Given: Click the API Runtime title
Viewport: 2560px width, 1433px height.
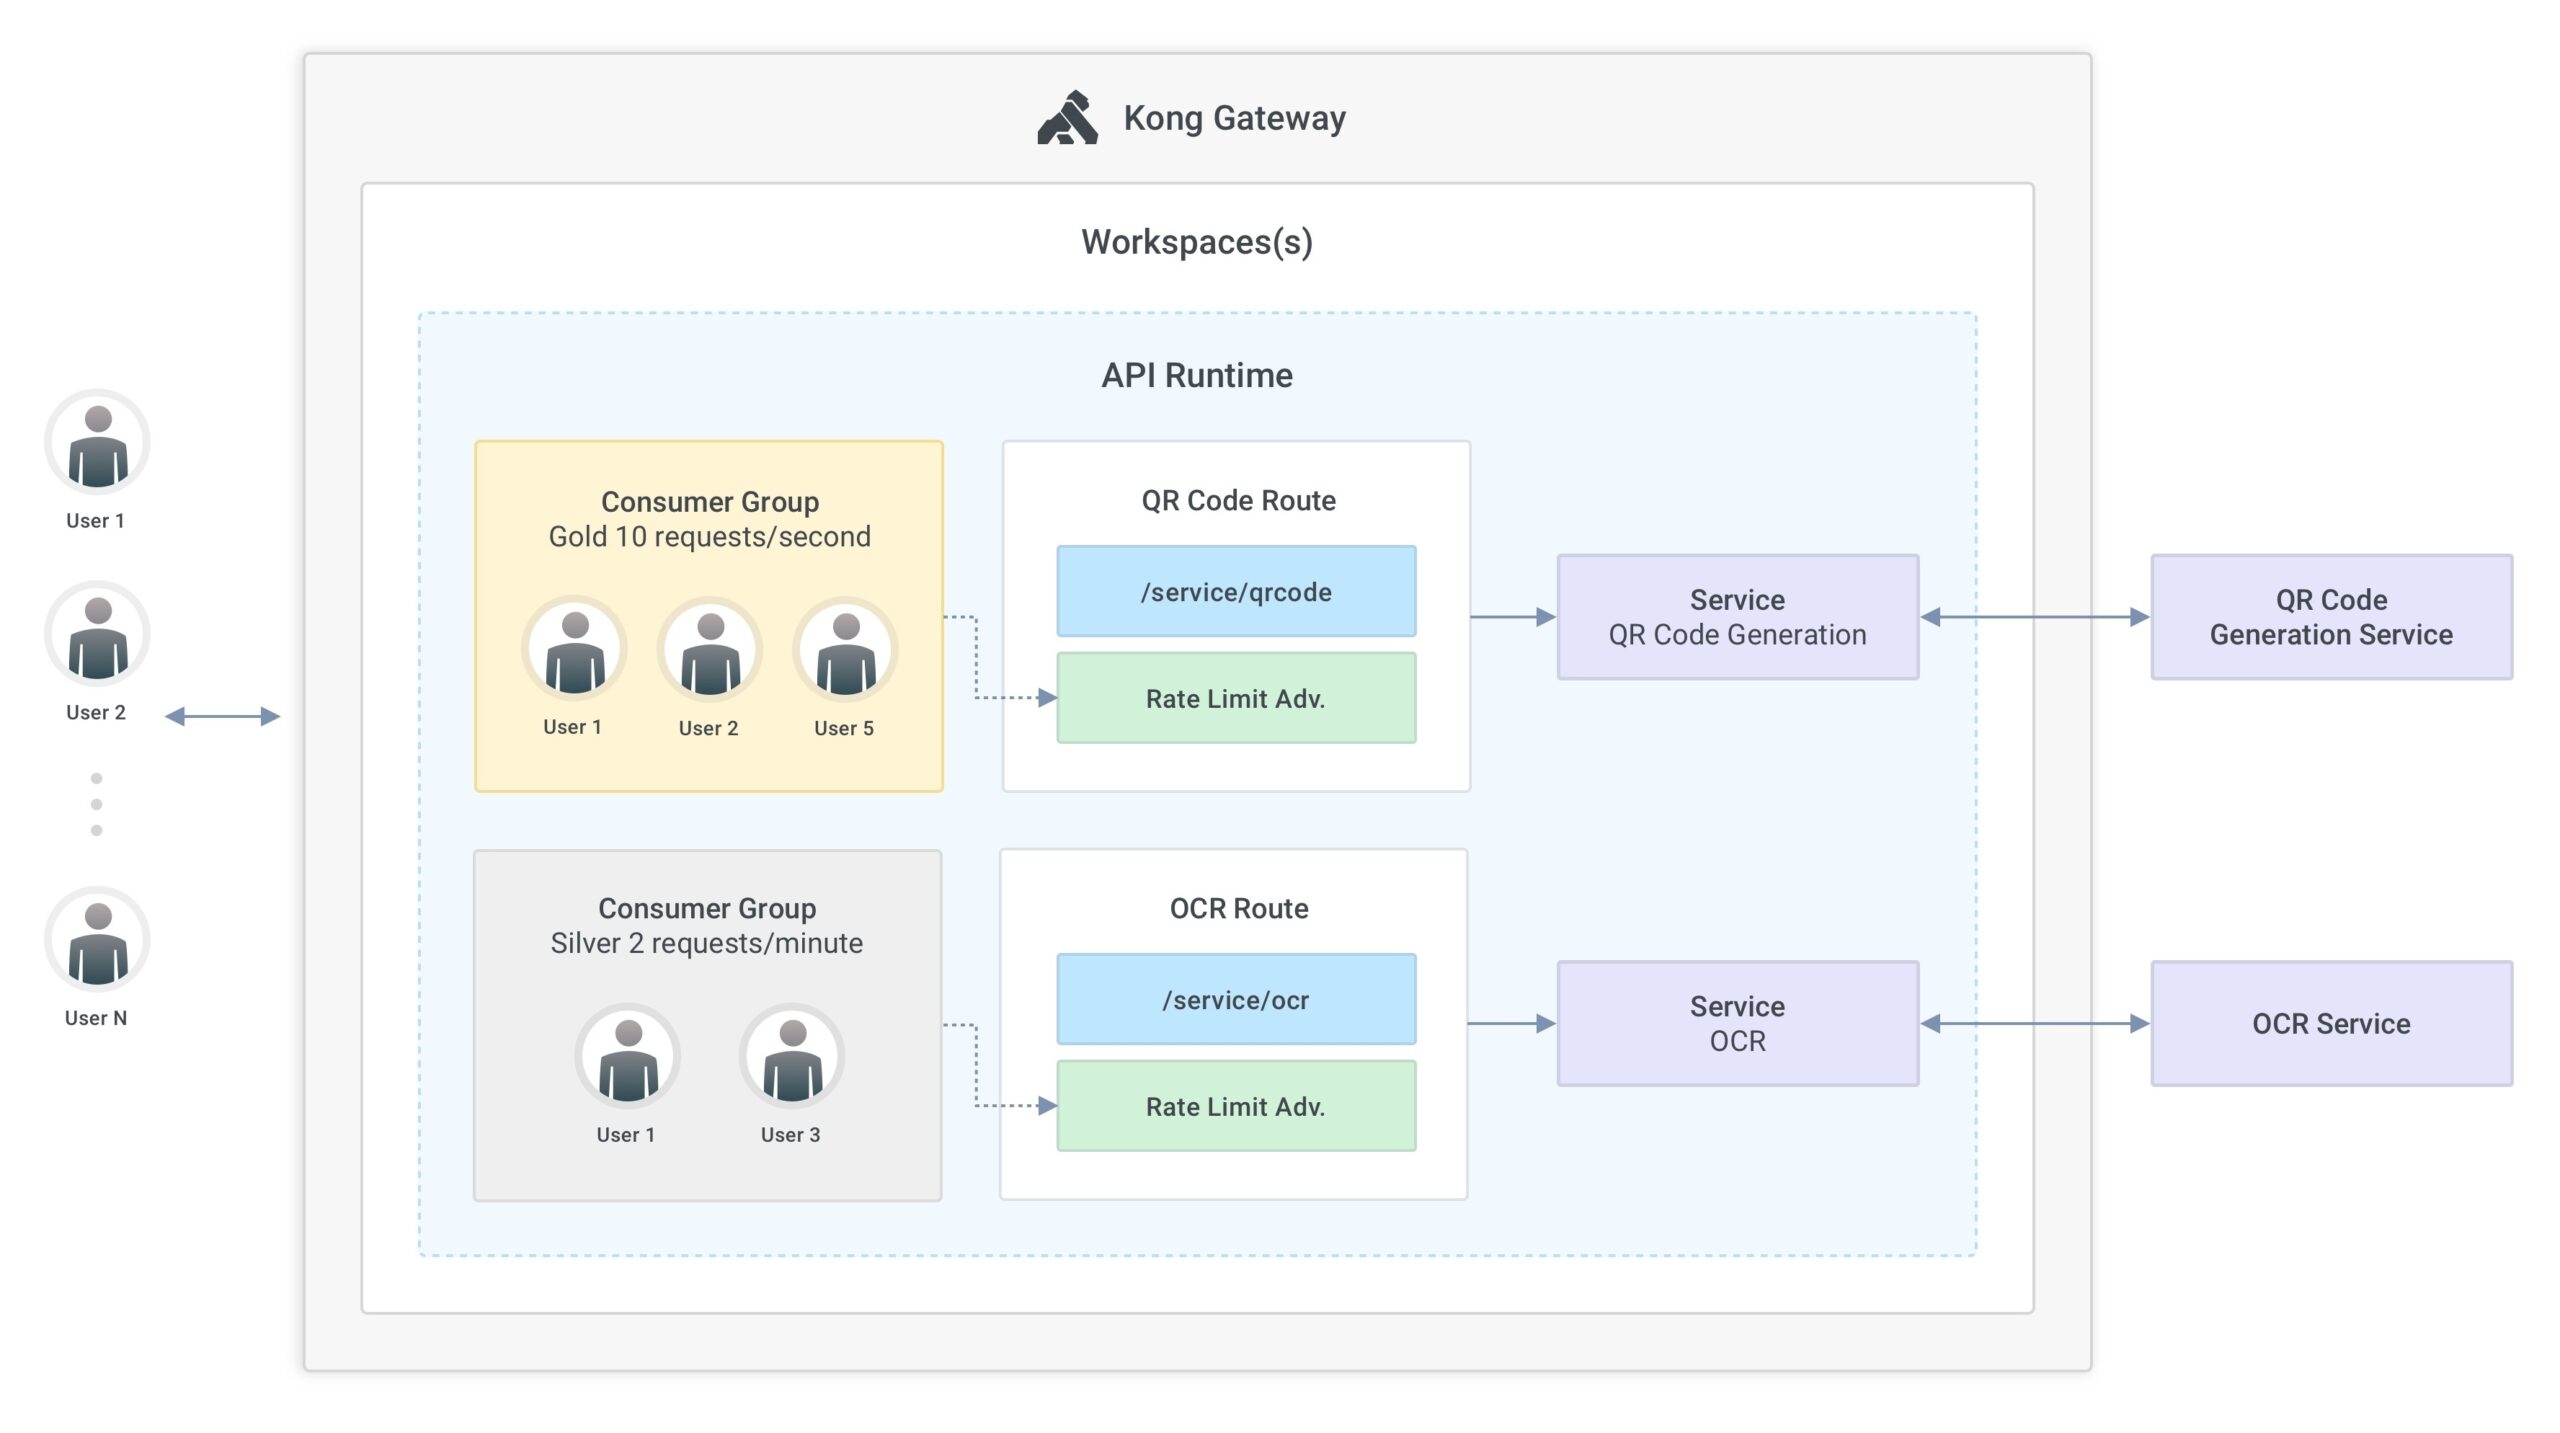Looking at the screenshot, I should 1197,375.
